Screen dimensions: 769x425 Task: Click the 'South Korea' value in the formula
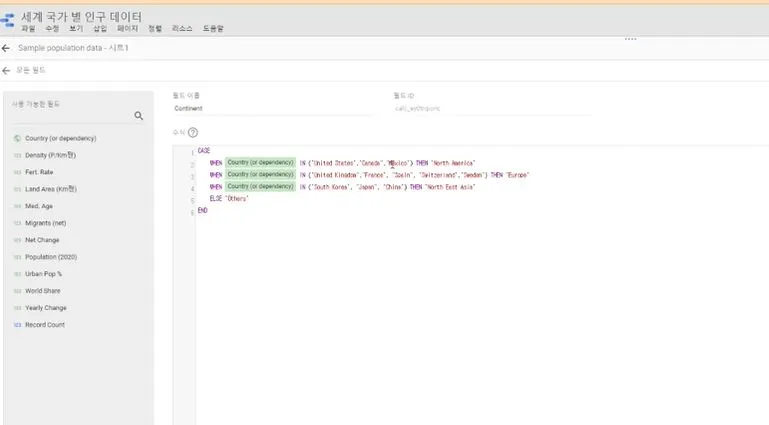click(x=330, y=187)
